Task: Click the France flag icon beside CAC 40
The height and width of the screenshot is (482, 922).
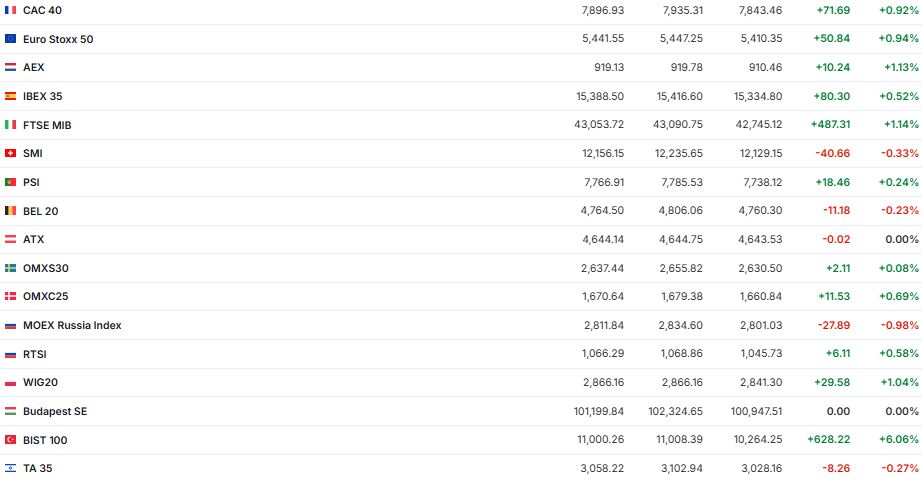Action: tap(10, 10)
